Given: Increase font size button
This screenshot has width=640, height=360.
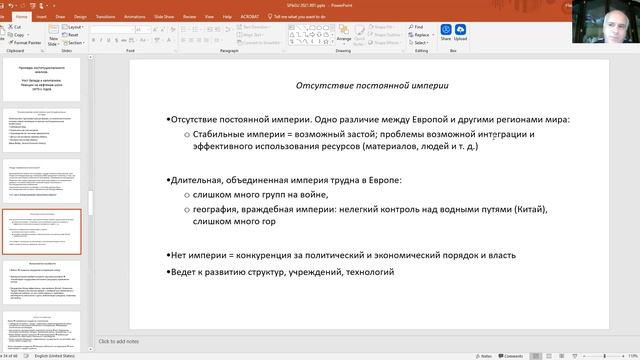Looking at the screenshot, I should tap(155, 30).
